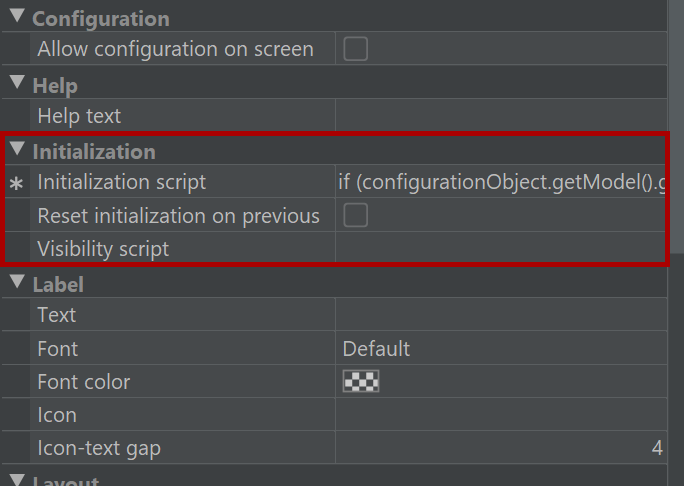Click the Help text value field
684x486 pixels.
pos(501,115)
